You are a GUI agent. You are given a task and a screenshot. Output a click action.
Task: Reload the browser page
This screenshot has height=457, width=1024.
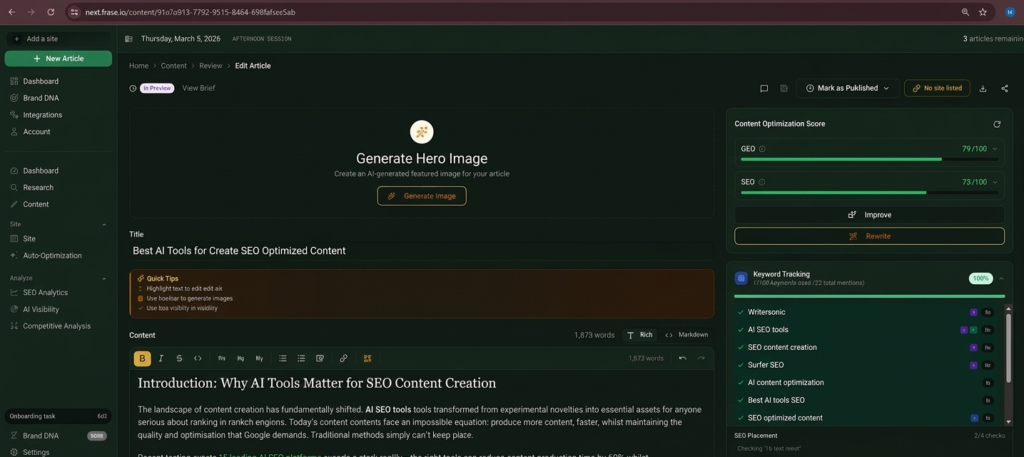(x=51, y=12)
